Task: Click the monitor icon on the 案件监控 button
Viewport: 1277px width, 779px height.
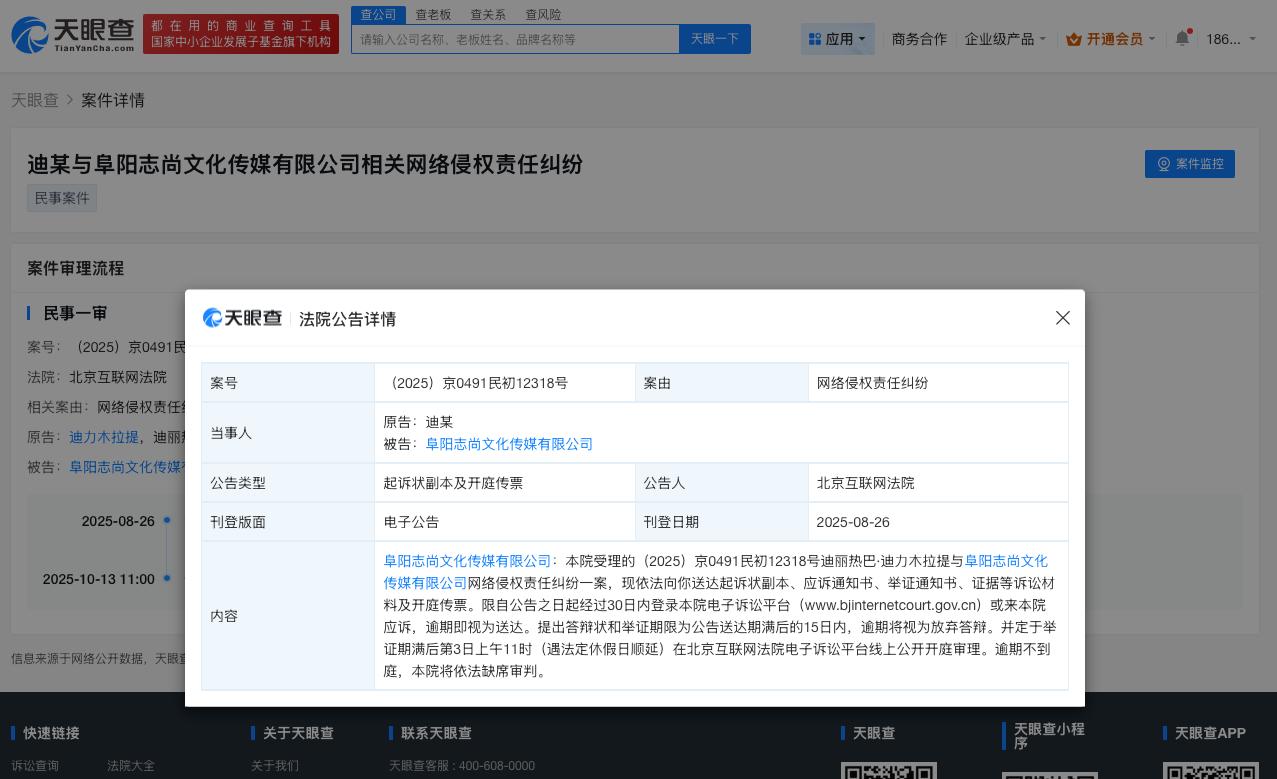Action: pyautogui.click(x=1162, y=163)
